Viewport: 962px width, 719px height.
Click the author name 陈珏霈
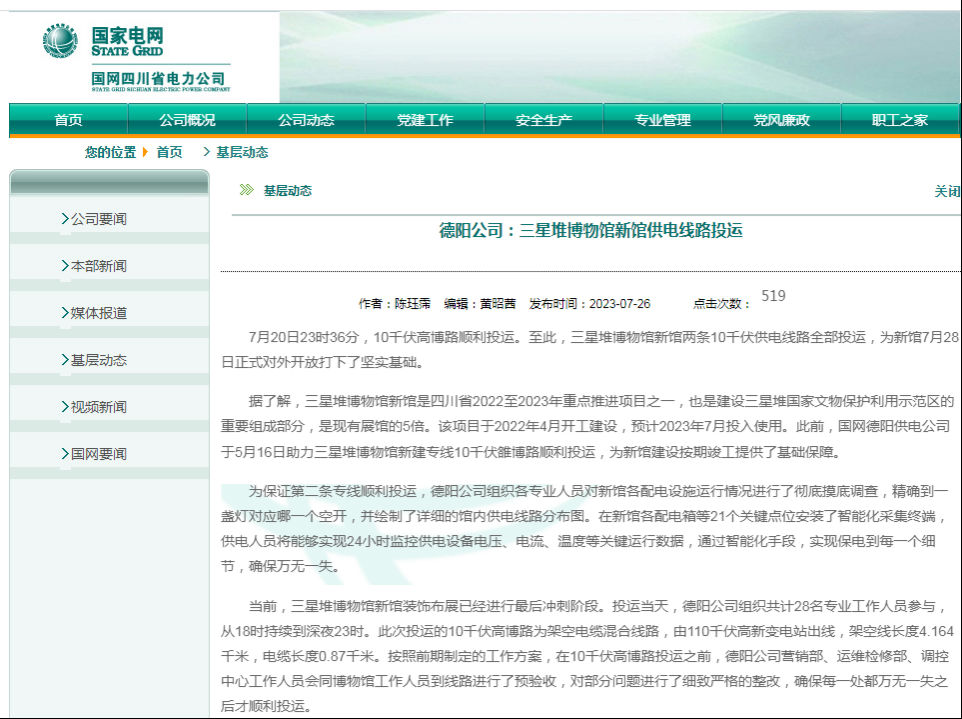tap(412, 304)
